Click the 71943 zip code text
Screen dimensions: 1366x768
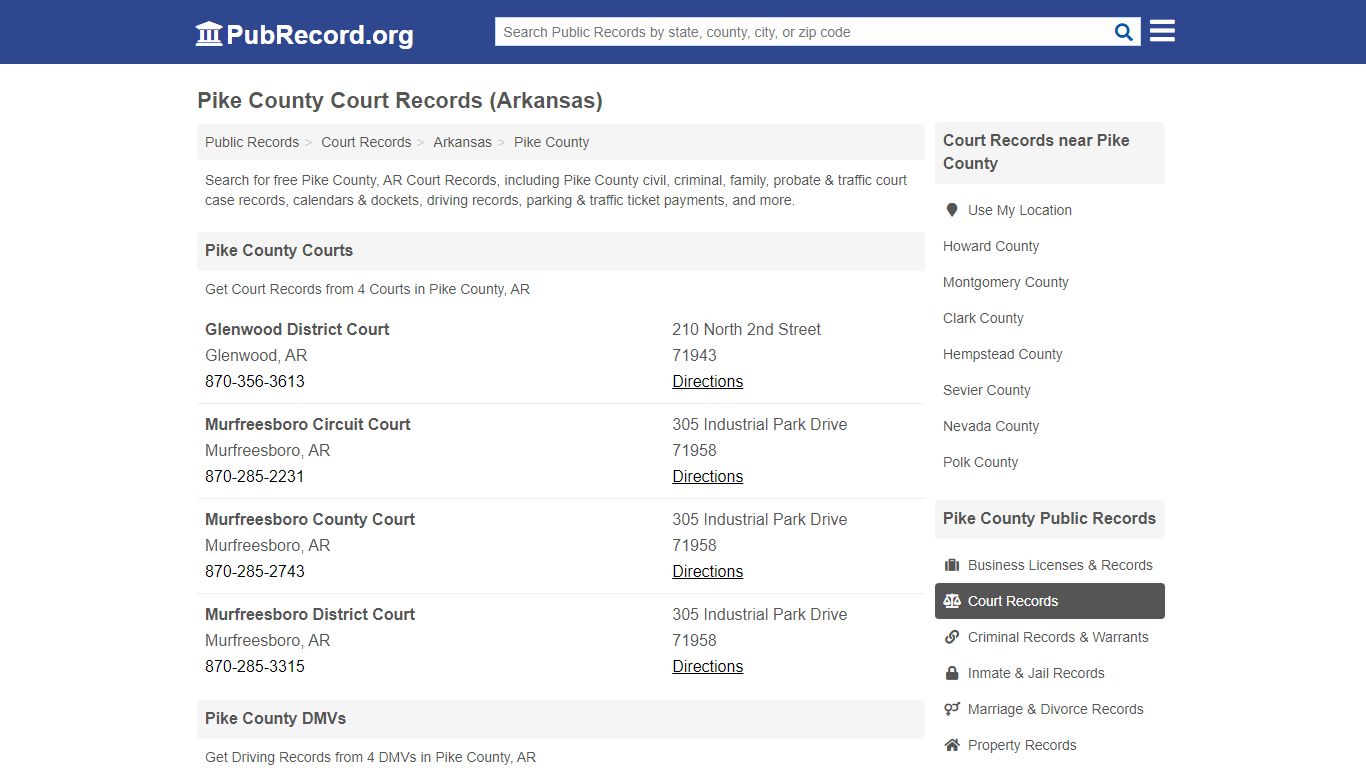tap(694, 355)
